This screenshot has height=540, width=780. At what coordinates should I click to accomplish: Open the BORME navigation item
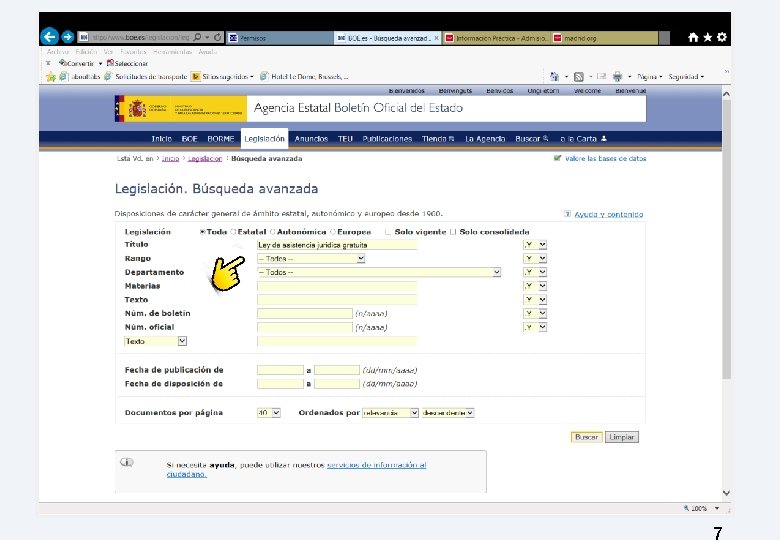tap(220, 139)
